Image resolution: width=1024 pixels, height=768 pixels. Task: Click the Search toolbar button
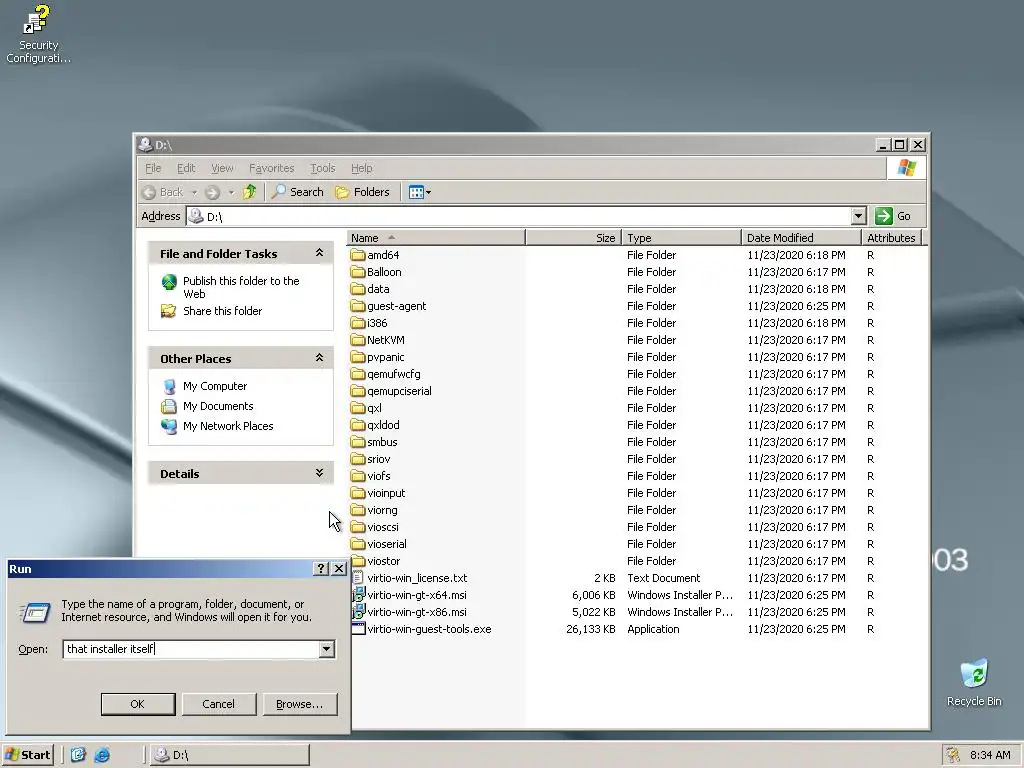pyautogui.click(x=298, y=192)
